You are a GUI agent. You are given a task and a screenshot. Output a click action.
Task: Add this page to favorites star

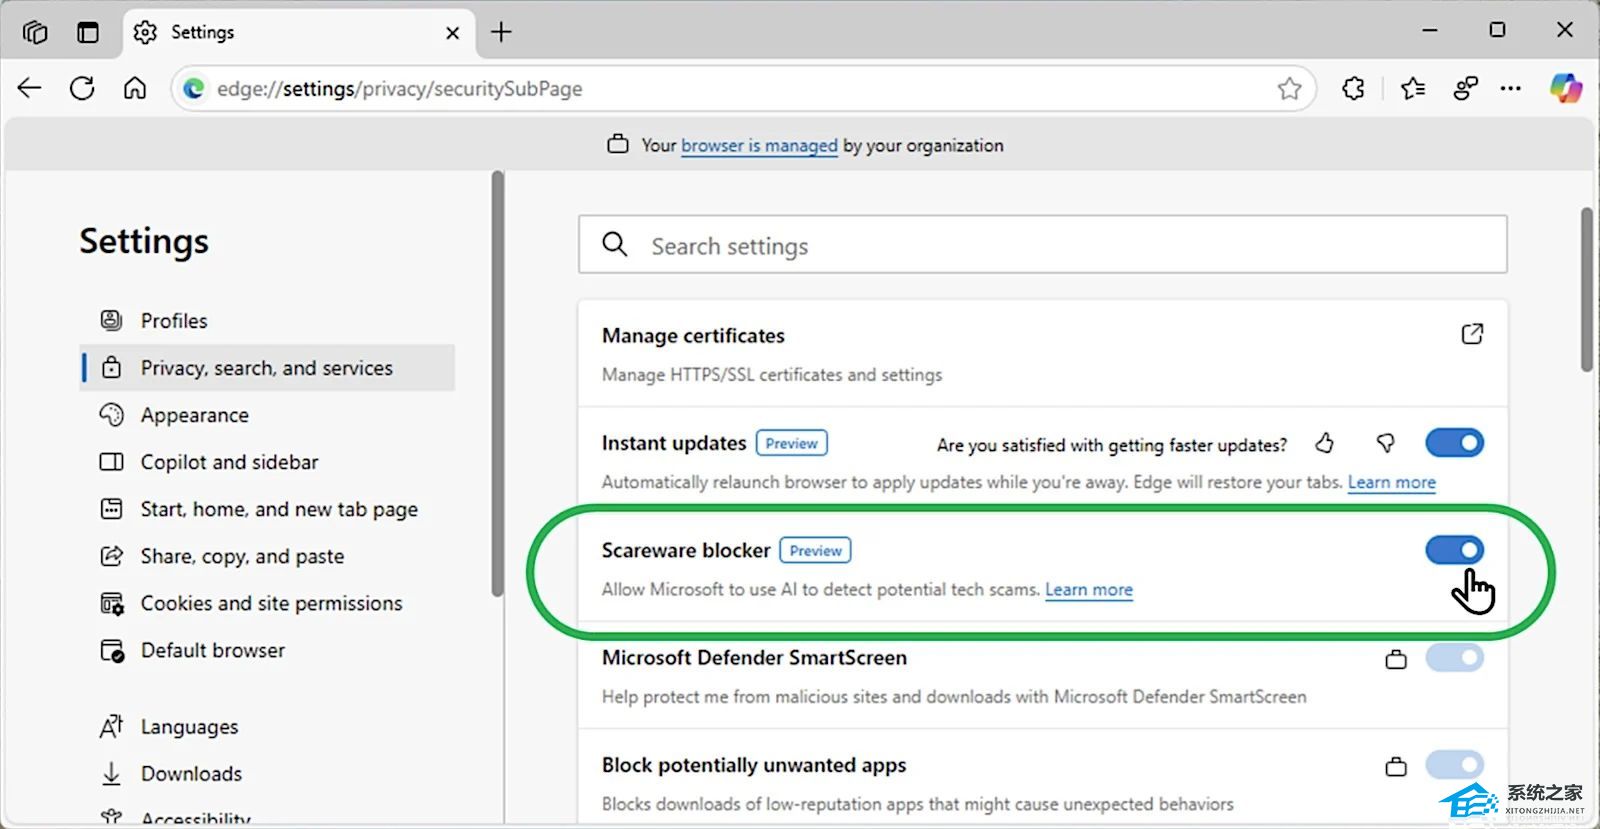point(1289,89)
